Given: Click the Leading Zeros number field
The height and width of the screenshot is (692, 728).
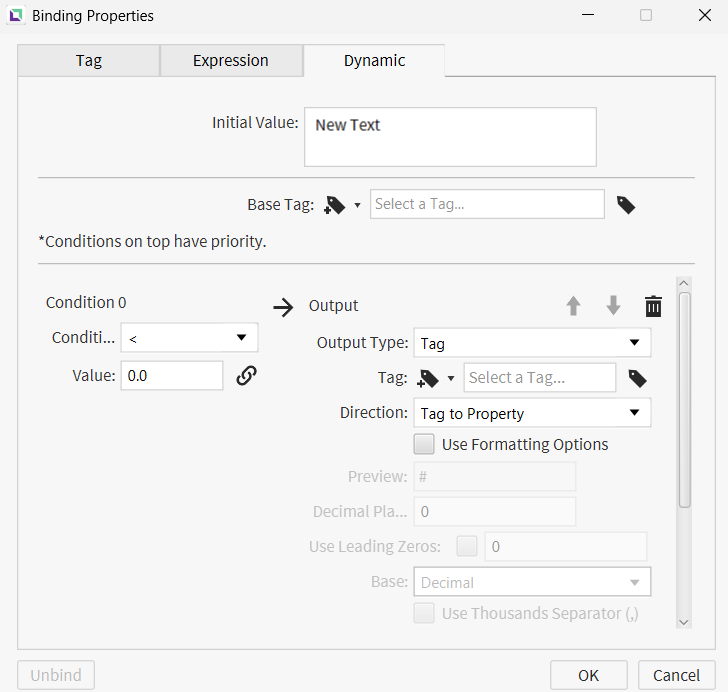Looking at the screenshot, I should [x=566, y=547].
